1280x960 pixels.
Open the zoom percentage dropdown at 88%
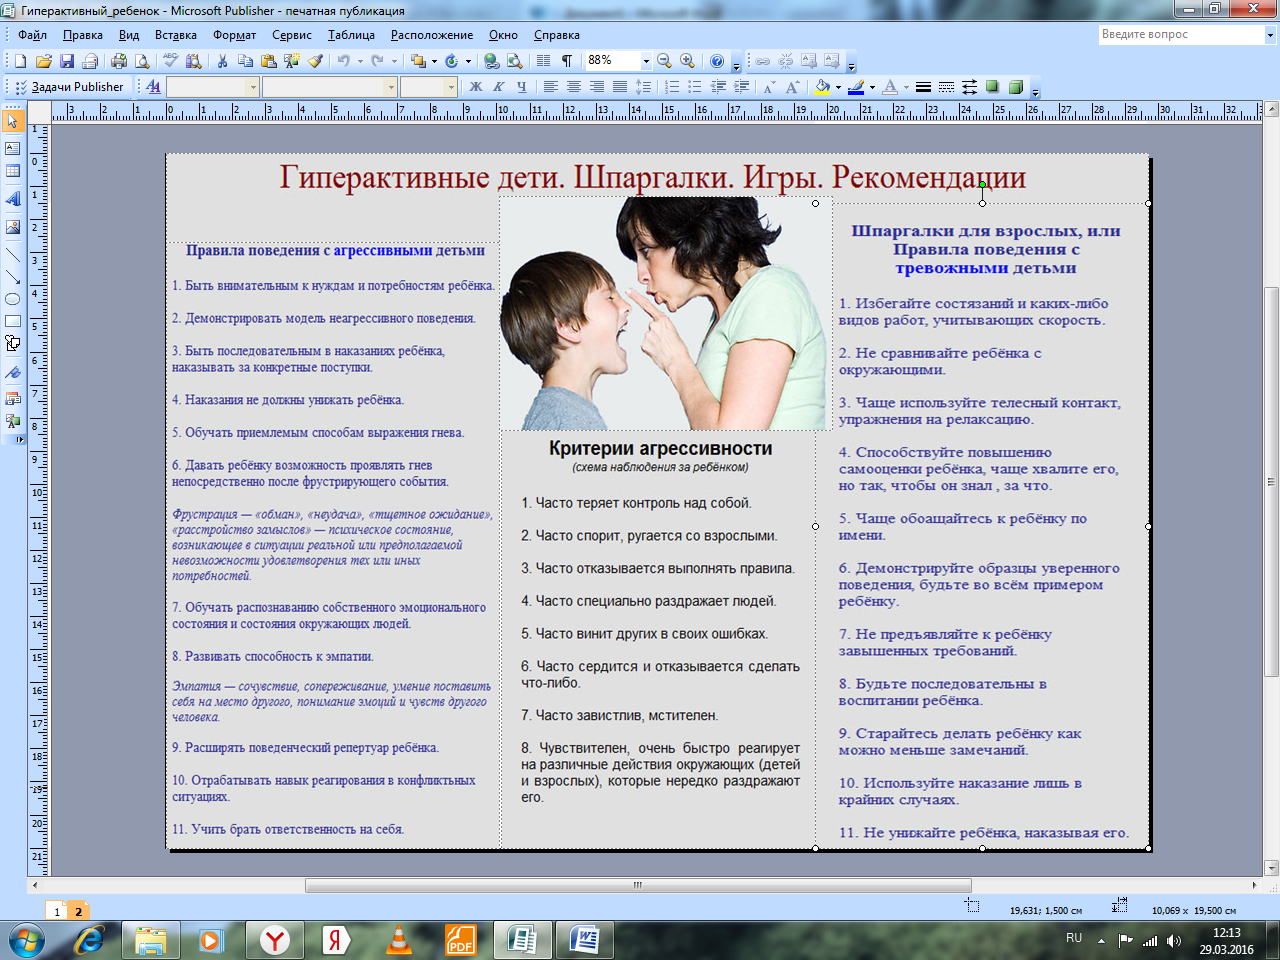point(646,61)
